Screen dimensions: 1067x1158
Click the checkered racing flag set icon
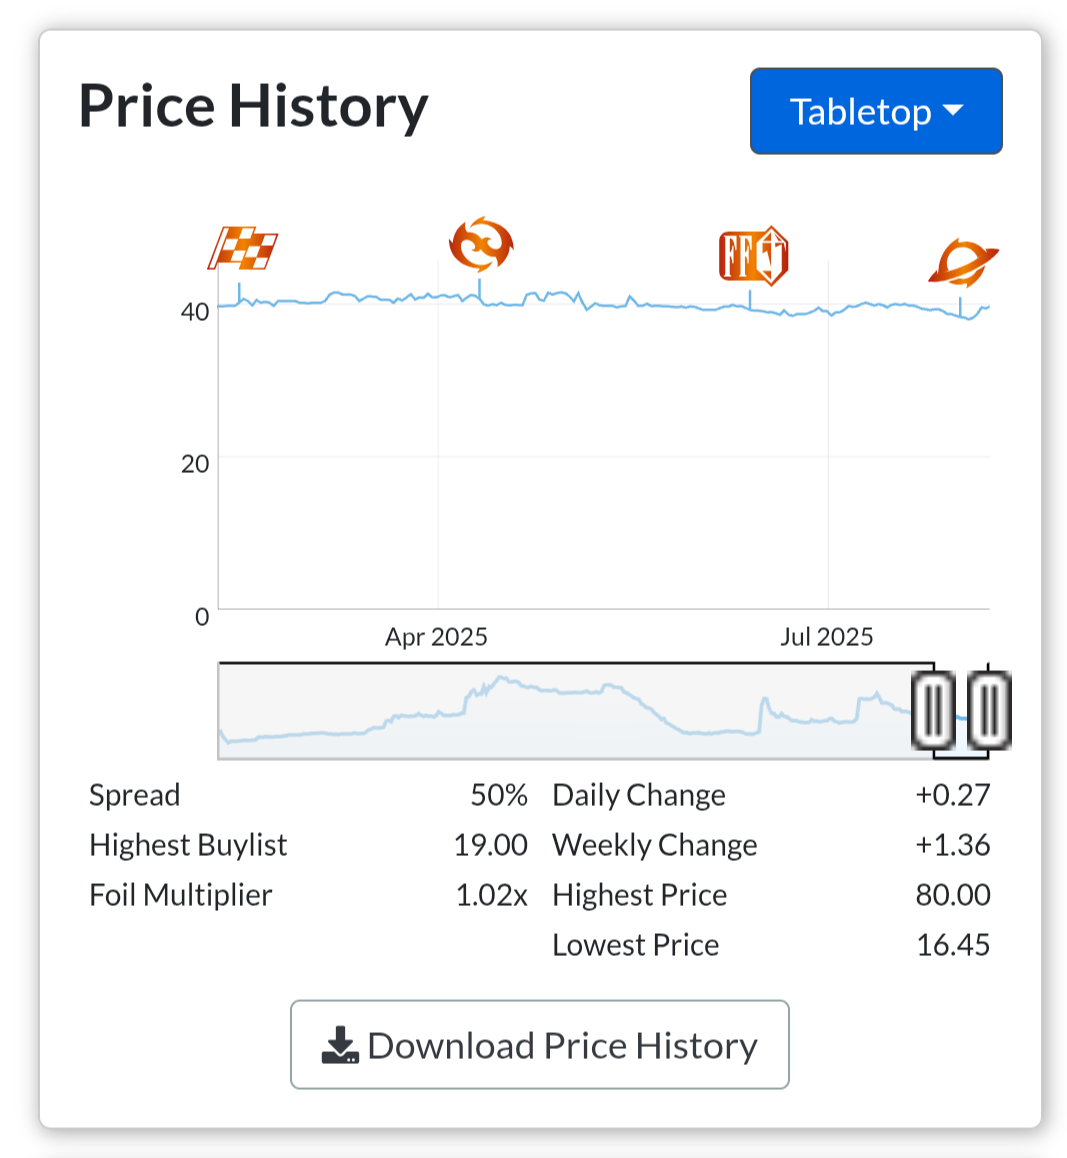pyautogui.click(x=243, y=247)
